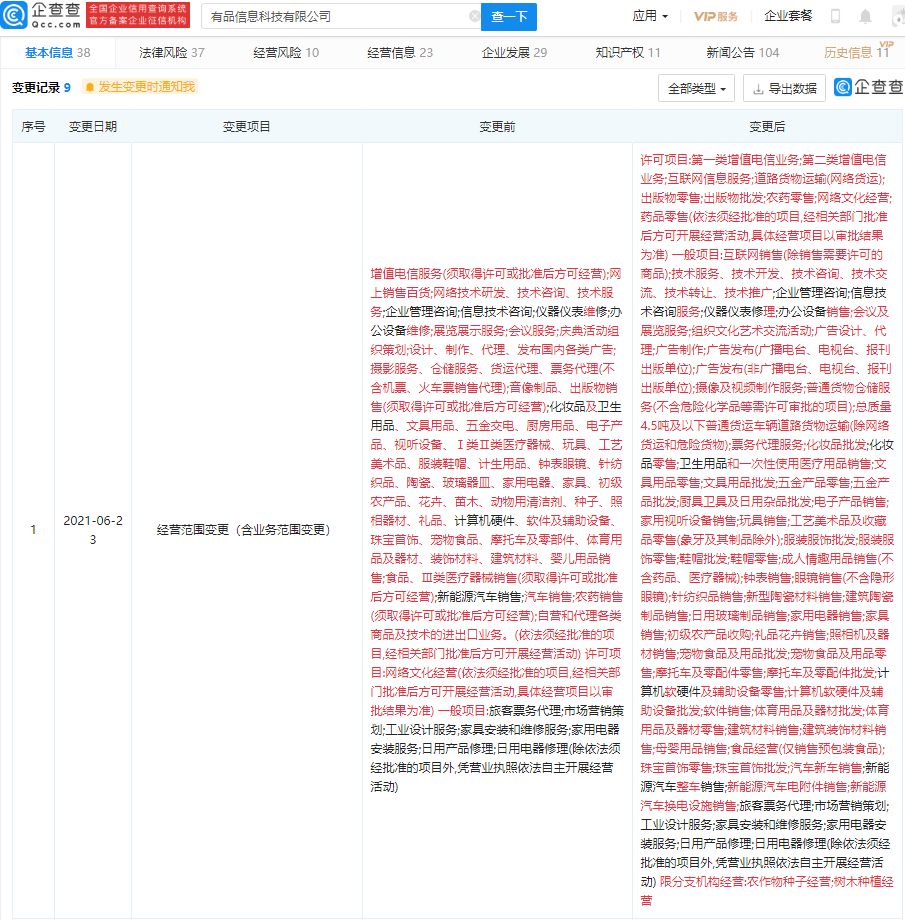Expand the 全部类型 filter dropdown
Viewport: 905px width, 920px height.
click(697, 88)
